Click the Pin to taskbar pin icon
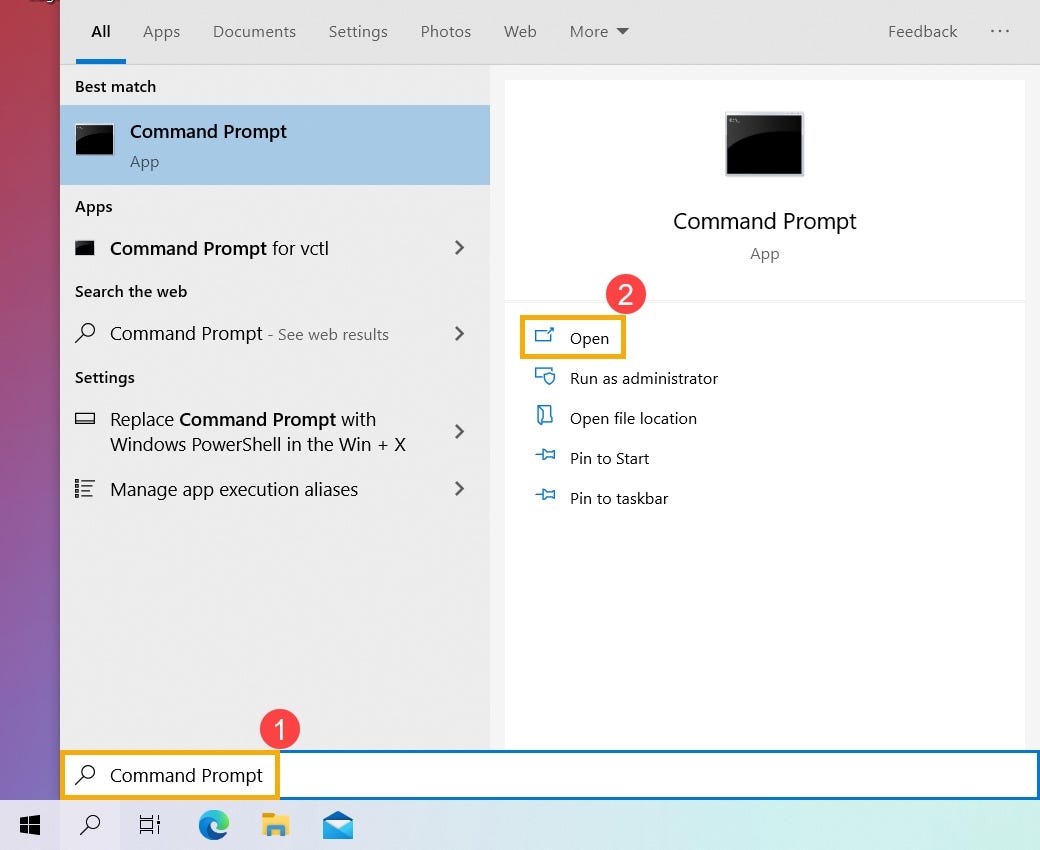Screen dimensions: 1040x850 point(545,495)
